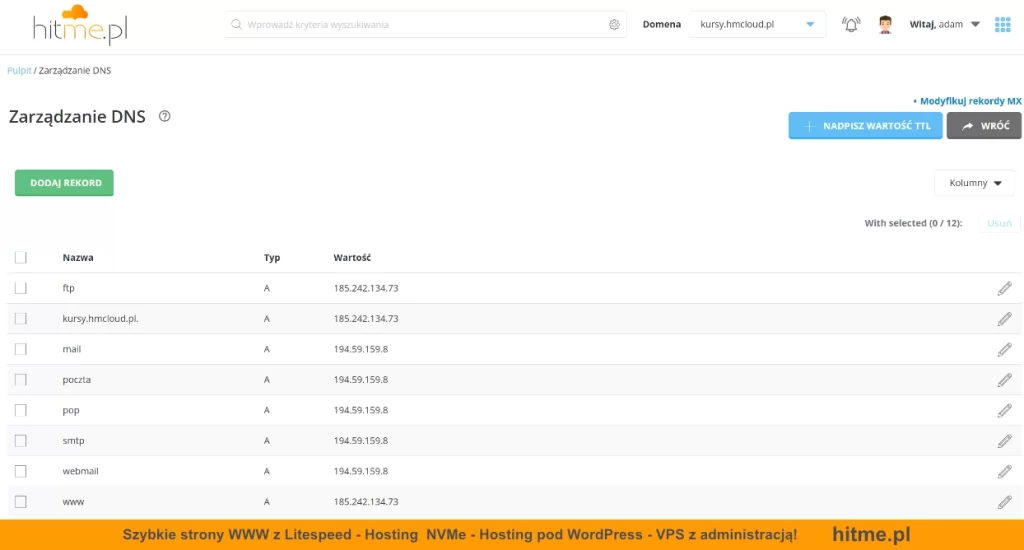Screen dimensions: 1024x550
Task: Check the smtp record checkbox
Action: [21, 440]
